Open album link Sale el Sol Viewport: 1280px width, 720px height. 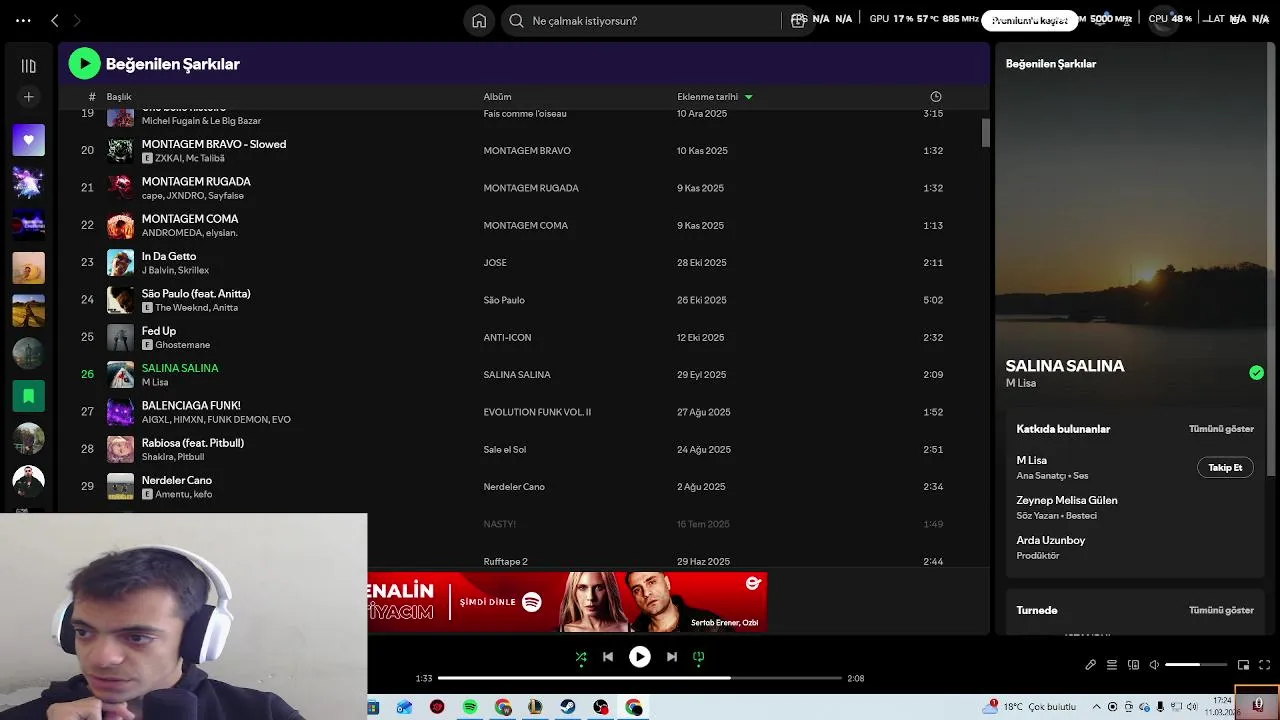pos(504,450)
